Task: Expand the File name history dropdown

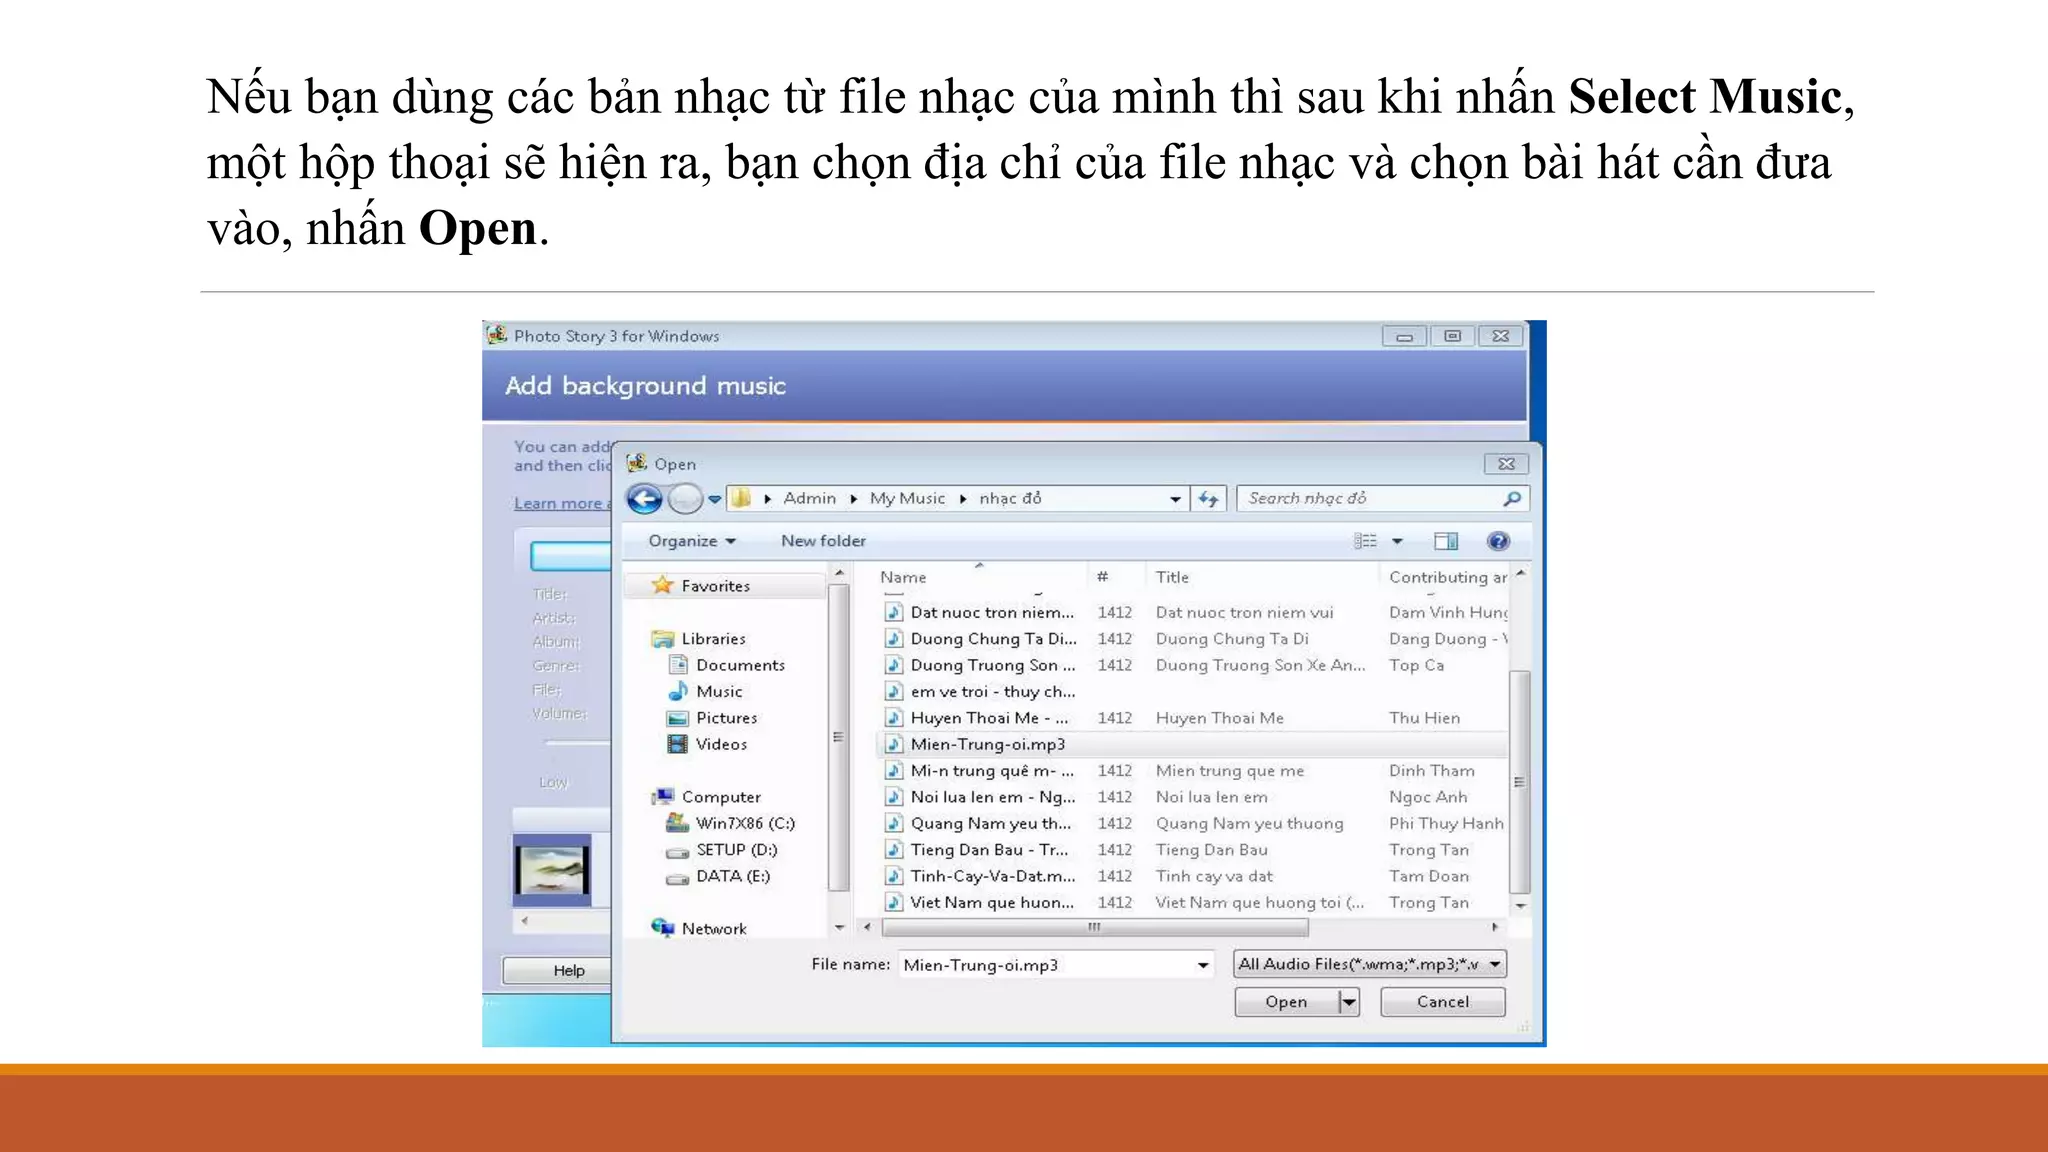Action: coord(1202,965)
